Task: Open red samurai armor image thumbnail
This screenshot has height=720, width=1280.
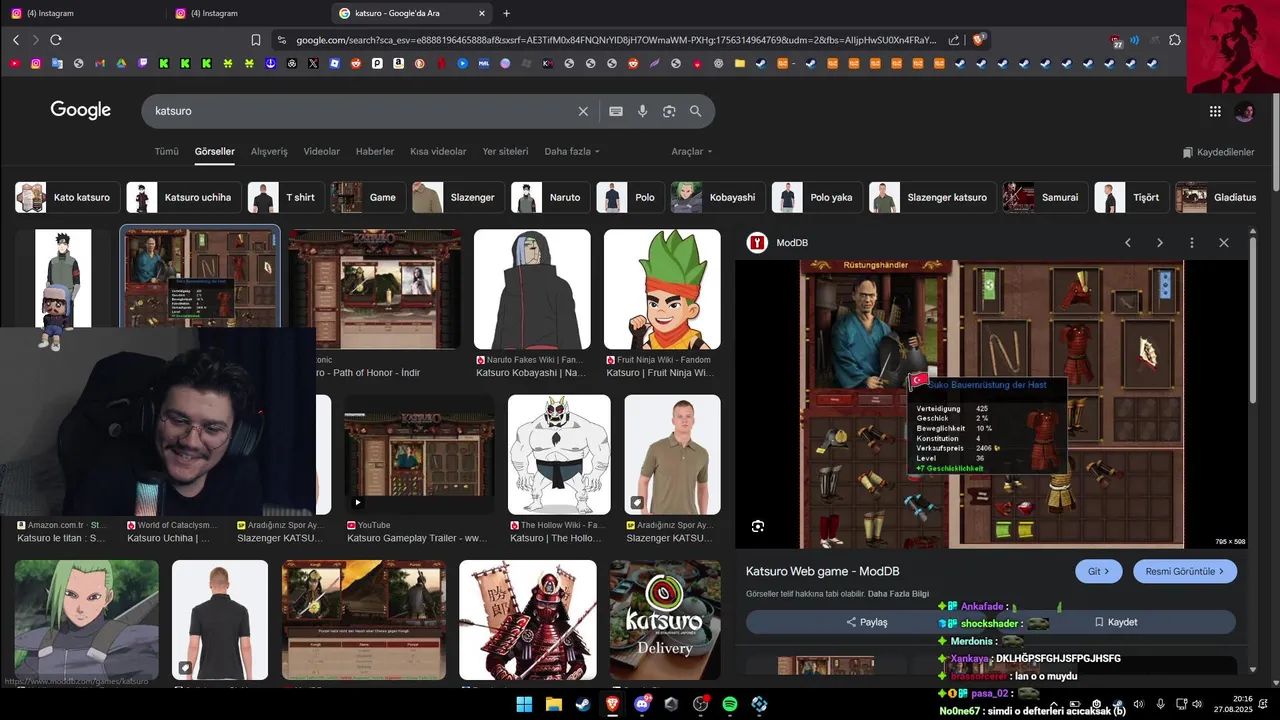Action: (528, 620)
